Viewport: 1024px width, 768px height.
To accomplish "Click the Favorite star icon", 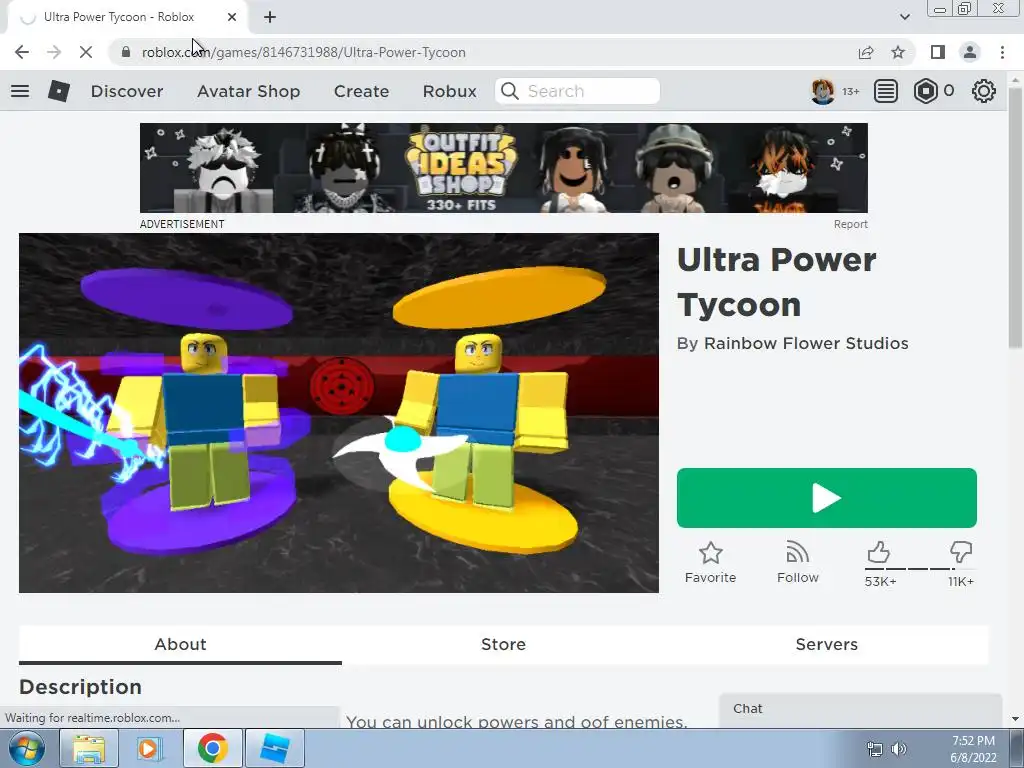I will pos(711,553).
